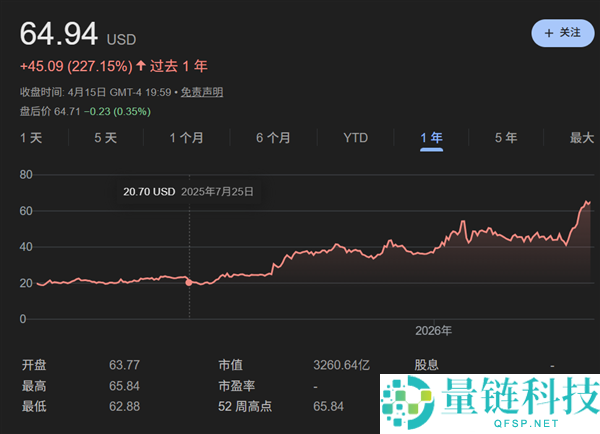Click the active 1年 tab

[x=431, y=137]
